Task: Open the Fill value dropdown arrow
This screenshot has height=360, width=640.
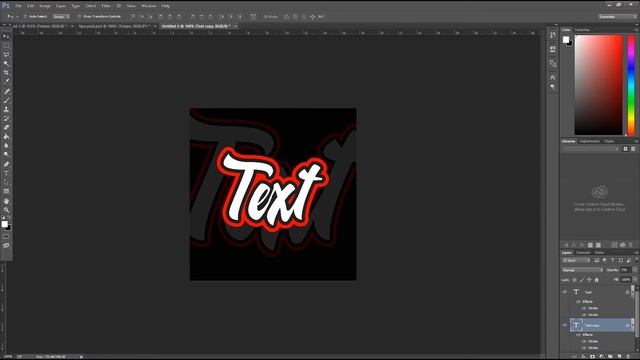Action: click(x=635, y=280)
